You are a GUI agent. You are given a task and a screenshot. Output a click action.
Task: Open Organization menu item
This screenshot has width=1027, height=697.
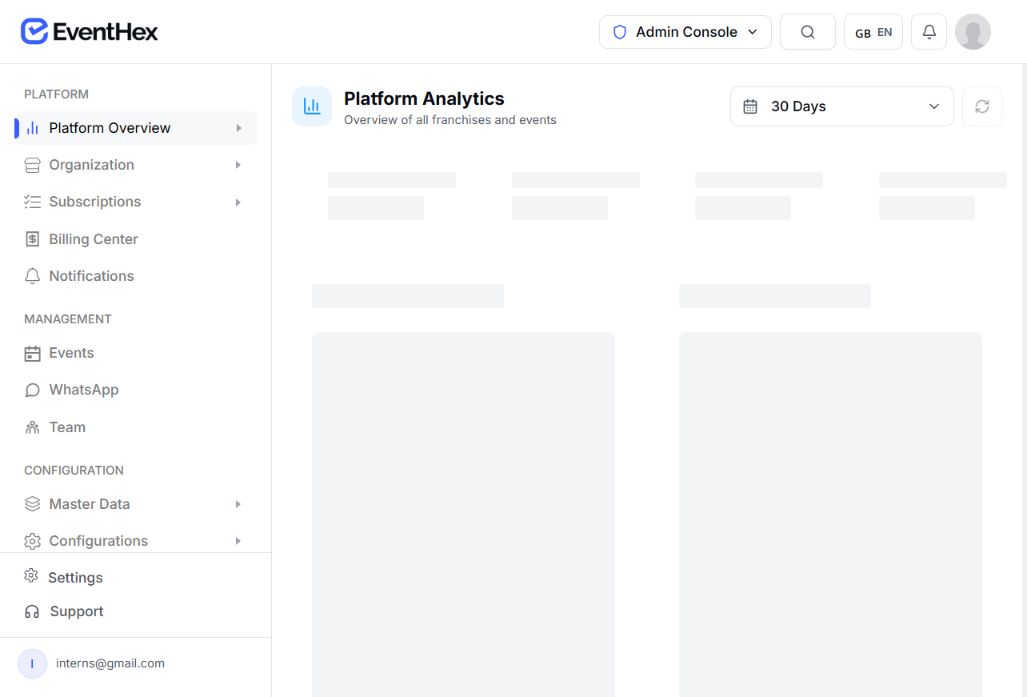point(136,164)
